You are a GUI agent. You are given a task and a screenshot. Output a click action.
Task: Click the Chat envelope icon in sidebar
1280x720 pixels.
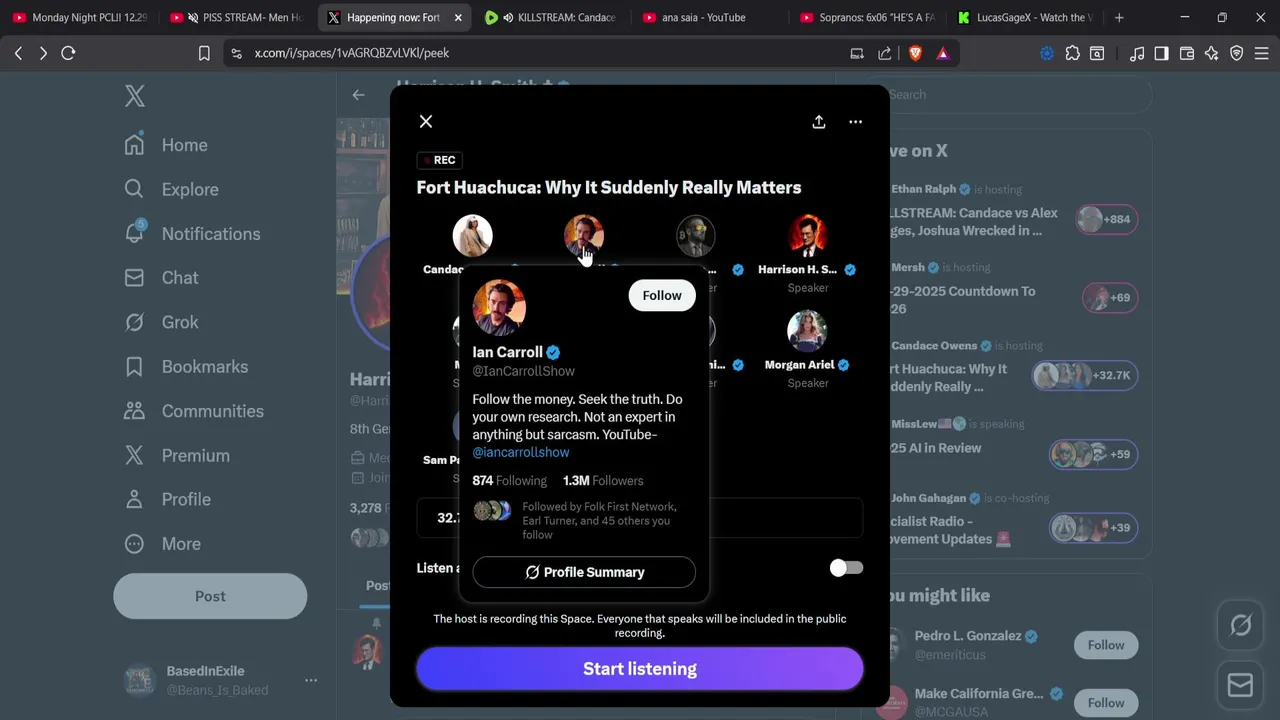134,278
